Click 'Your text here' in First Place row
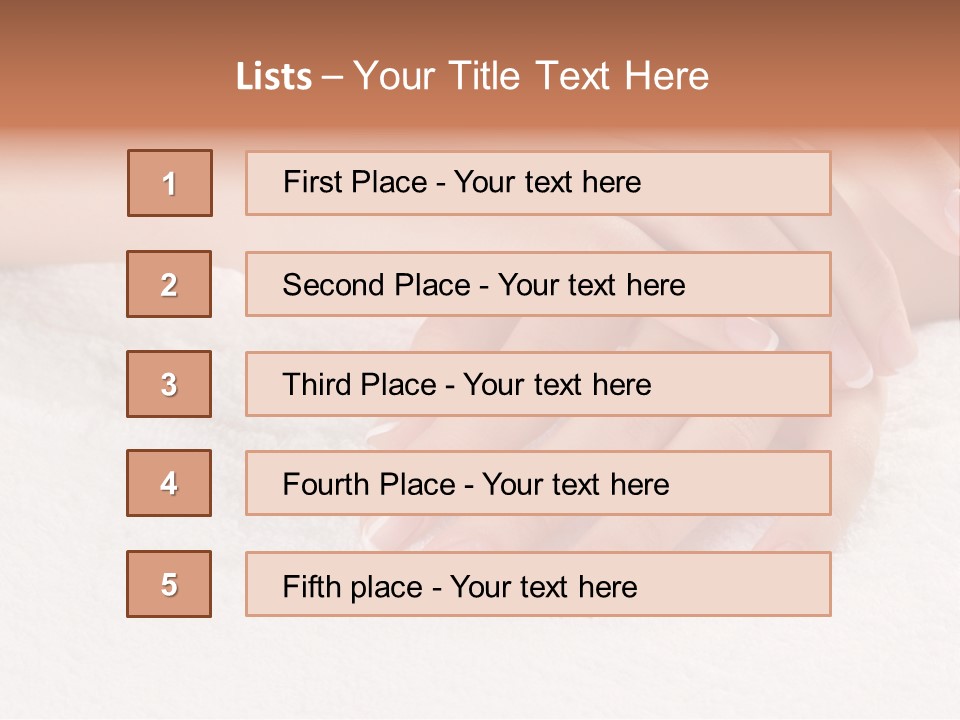 click(547, 182)
